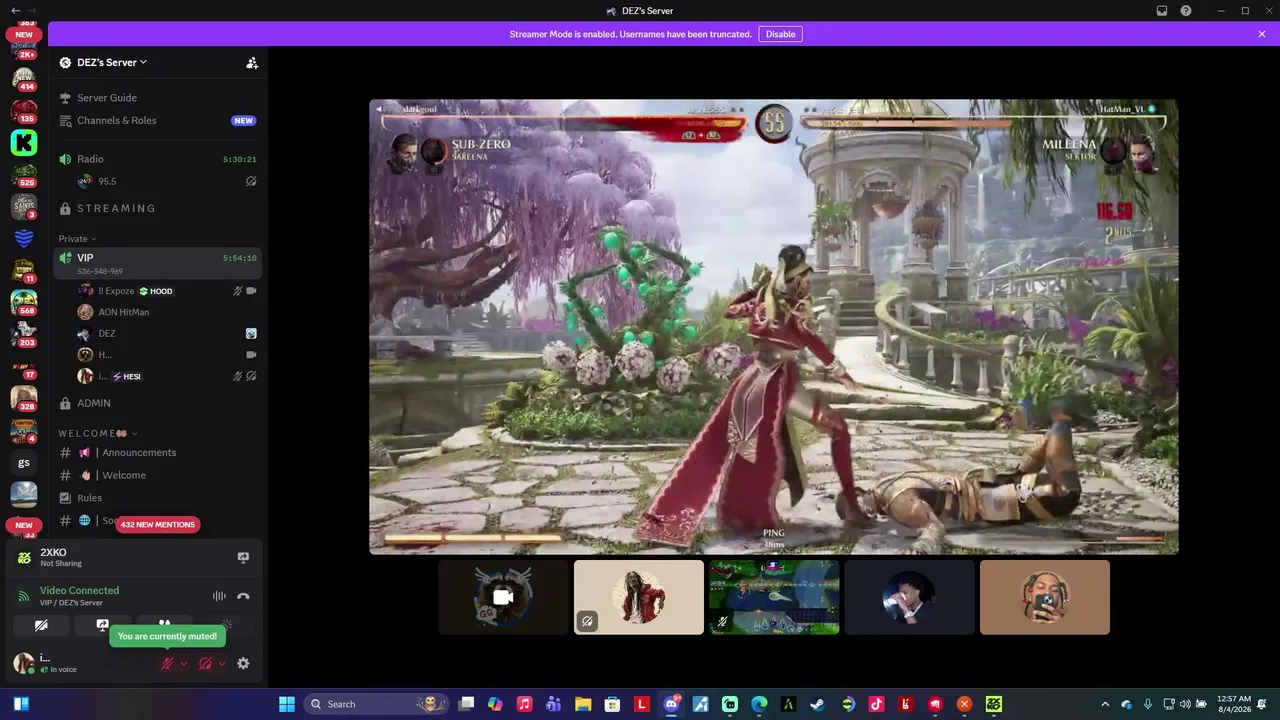Open the server with 414 badge
This screenshot has height=720, width=1280.
point(24,79)
